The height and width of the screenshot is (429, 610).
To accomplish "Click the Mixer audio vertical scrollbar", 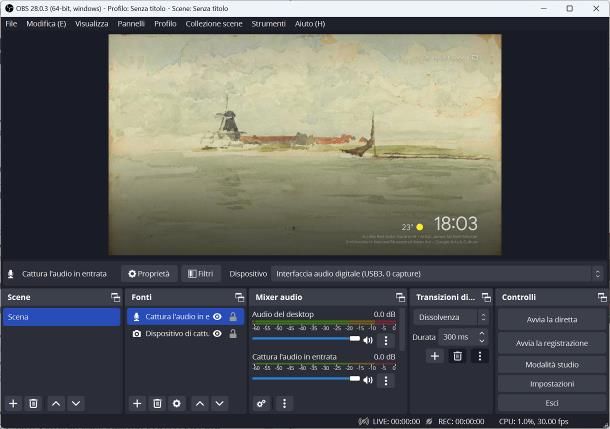I will click(403, 331).
